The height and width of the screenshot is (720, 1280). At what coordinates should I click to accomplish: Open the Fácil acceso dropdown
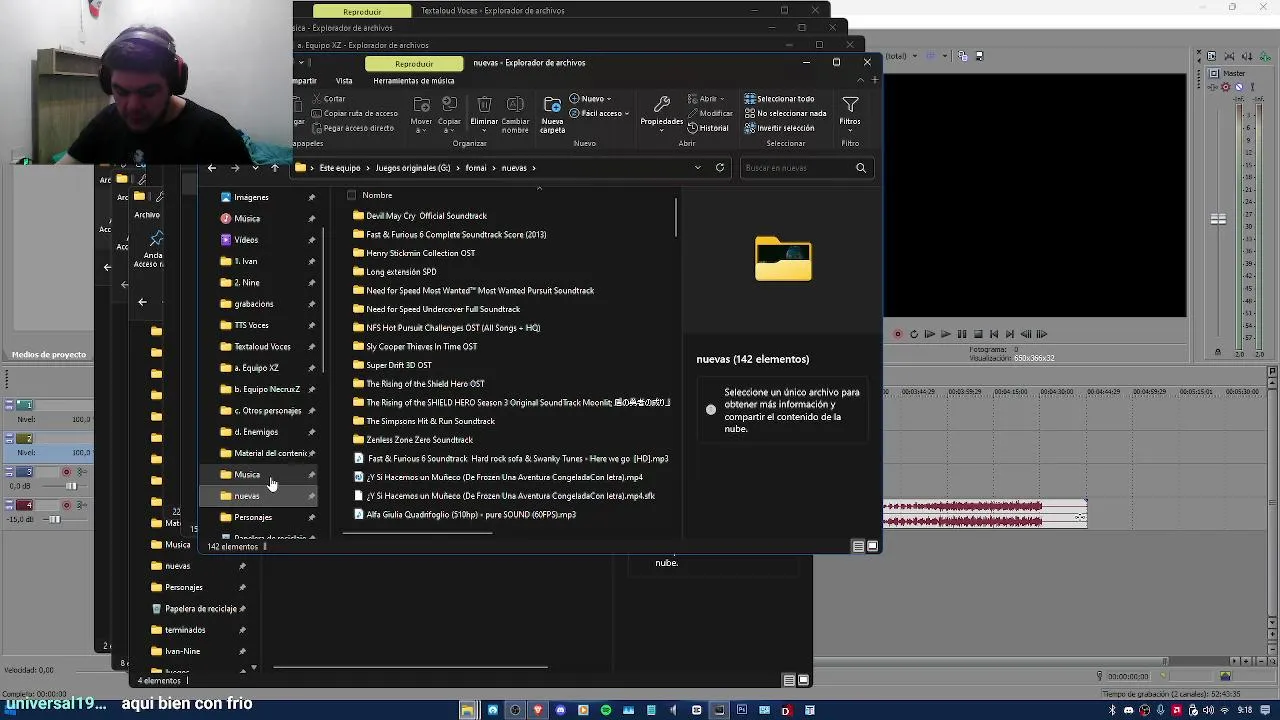coord(599,113)
